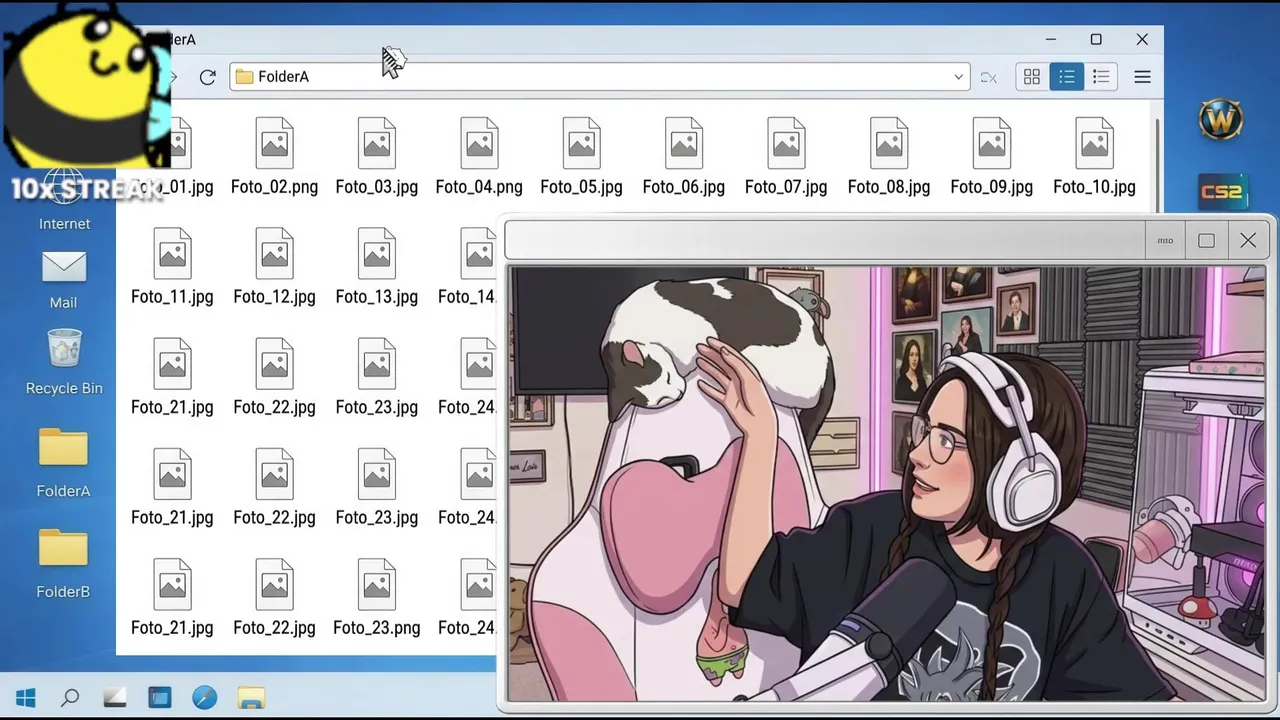Launch the World of Warcraft desktop icon

click(x=1221, y=121)
